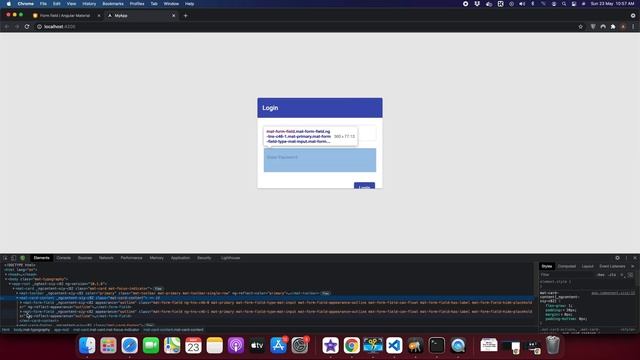Close the MyApp tab
The height and width of the screenshot is (360, 640).
pos(173,16)
